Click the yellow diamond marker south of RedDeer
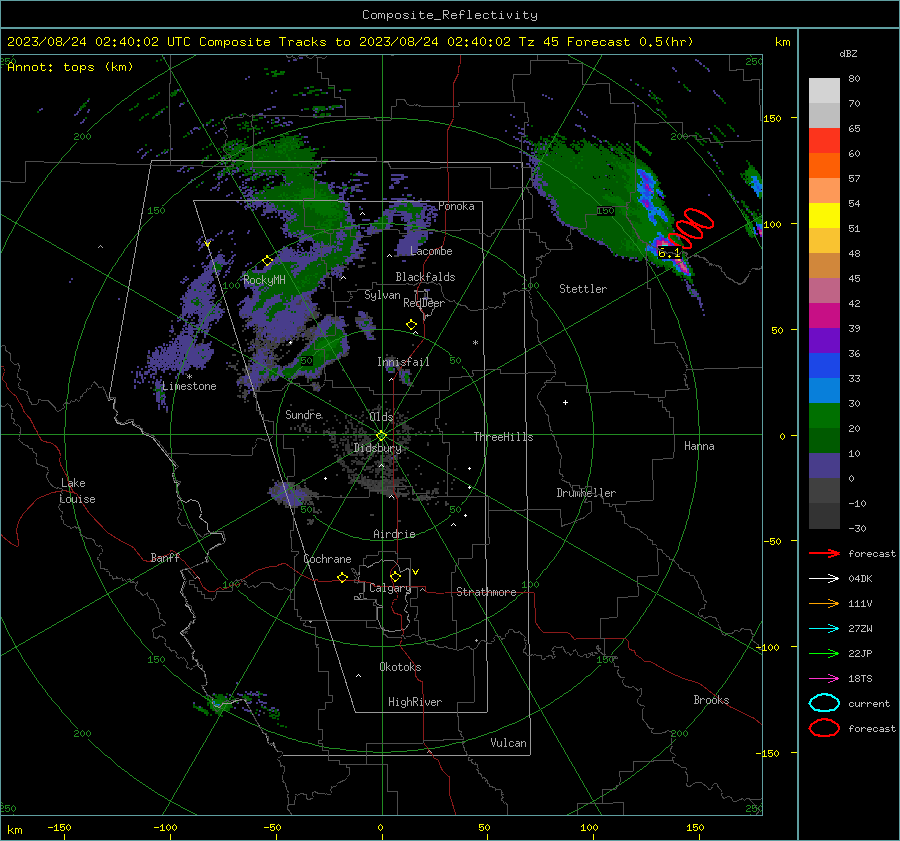900x841 pixels. (x=412, y=325)
